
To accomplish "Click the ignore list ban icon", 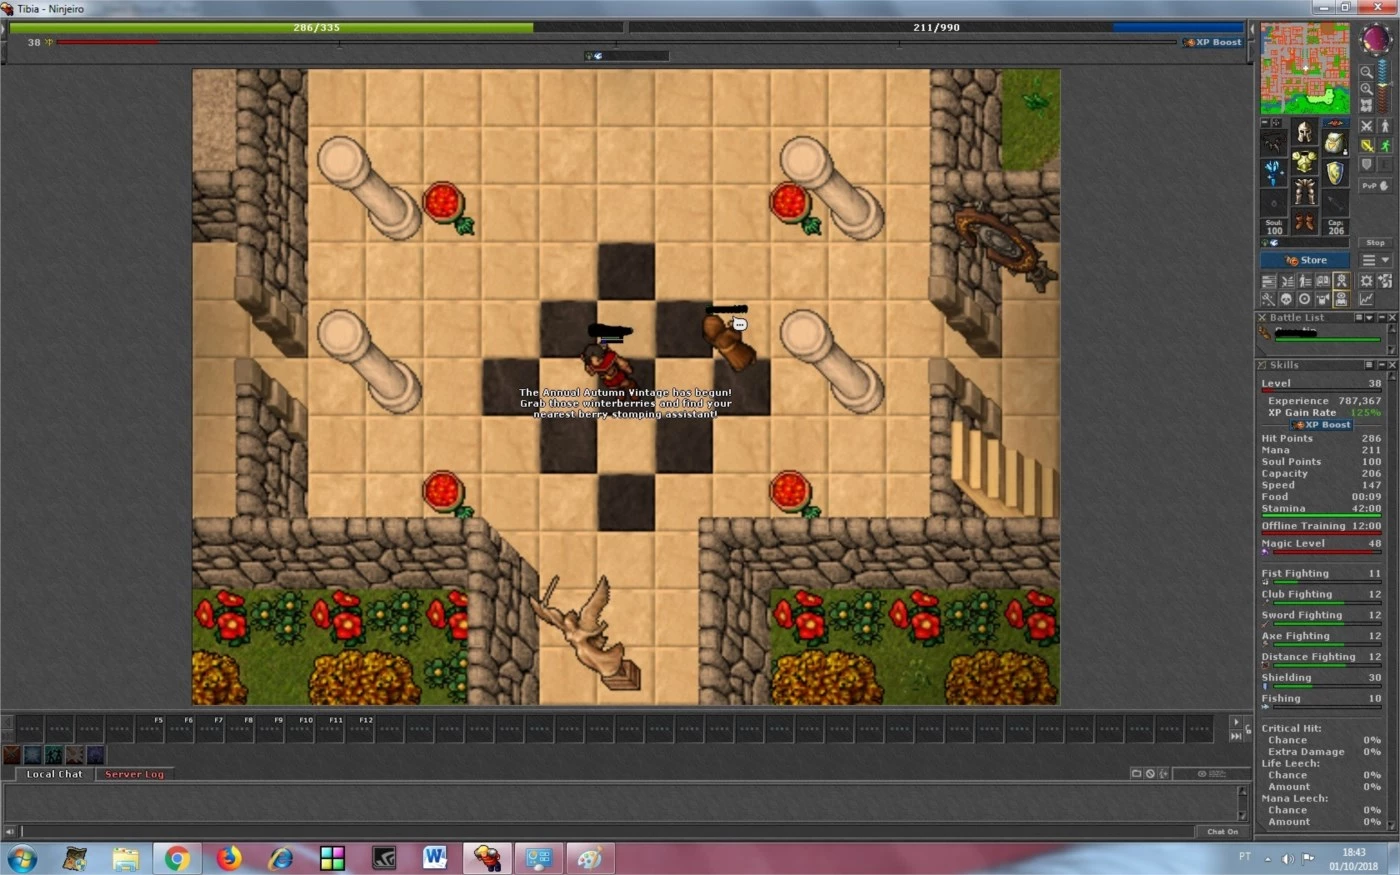I will coord(1150,774).
